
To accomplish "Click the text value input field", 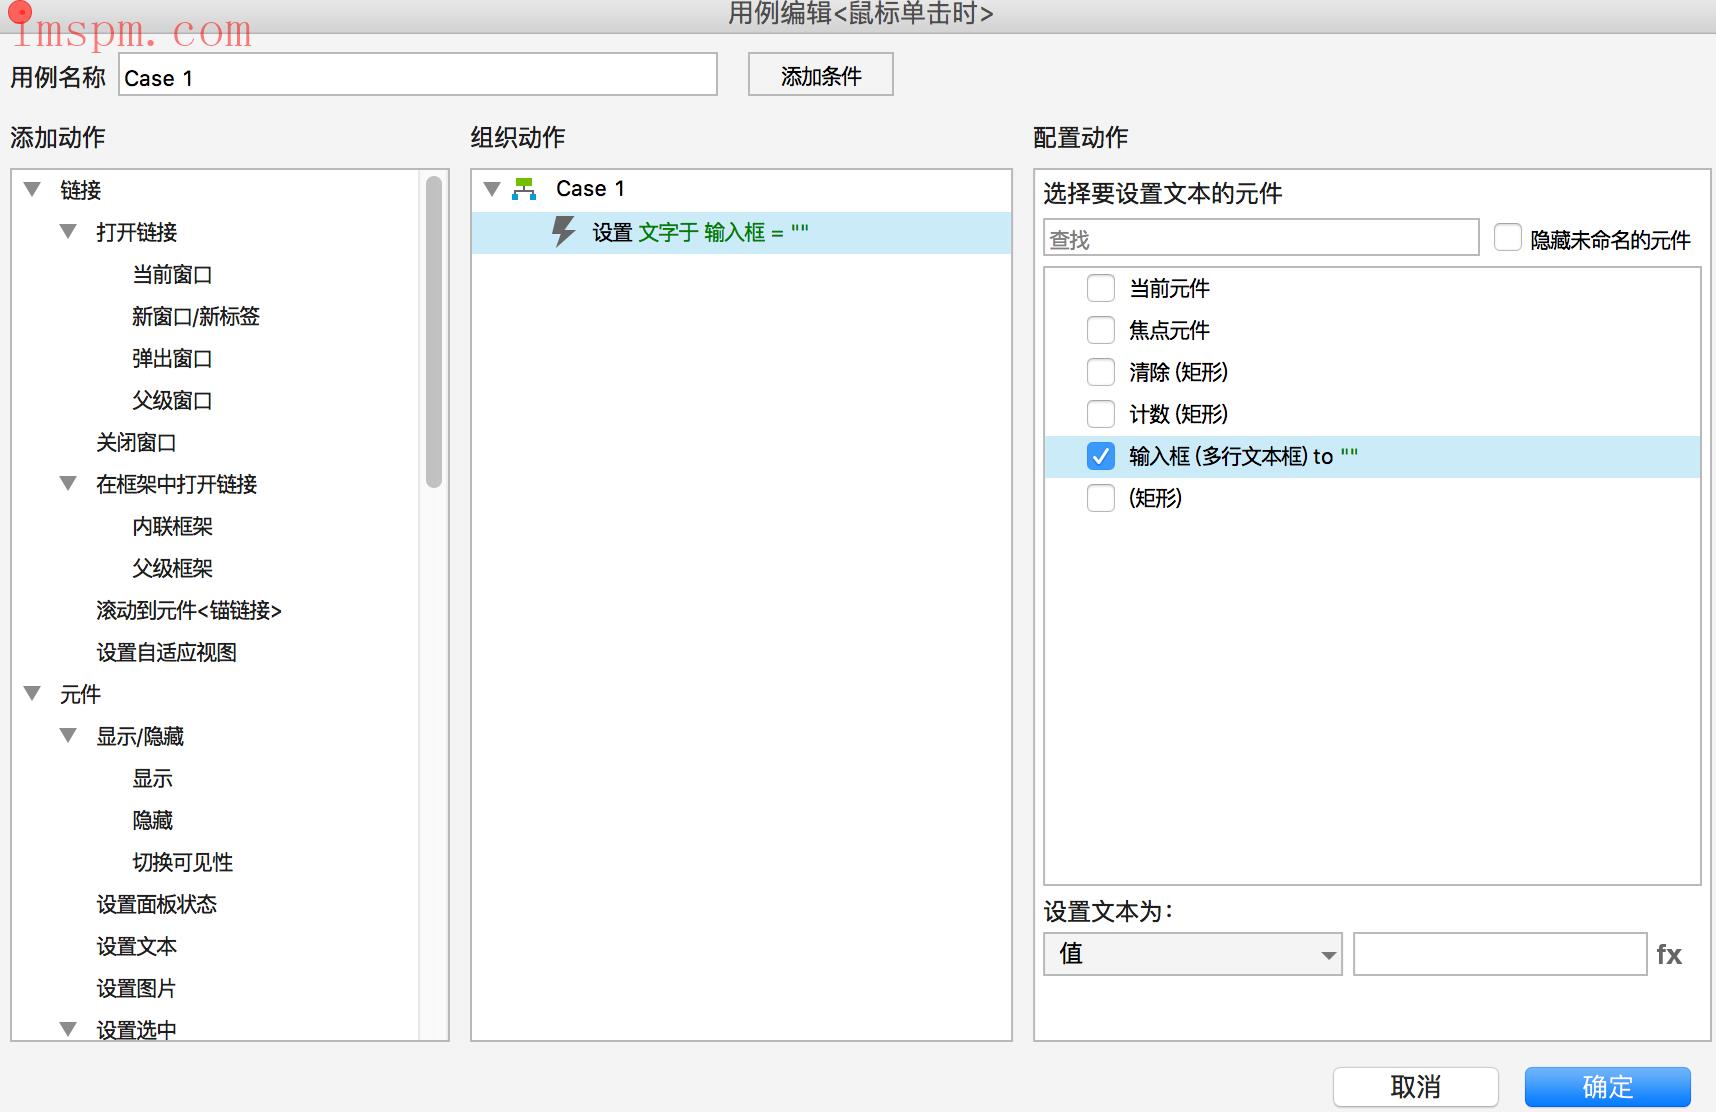I will (x=1500, y=954).
